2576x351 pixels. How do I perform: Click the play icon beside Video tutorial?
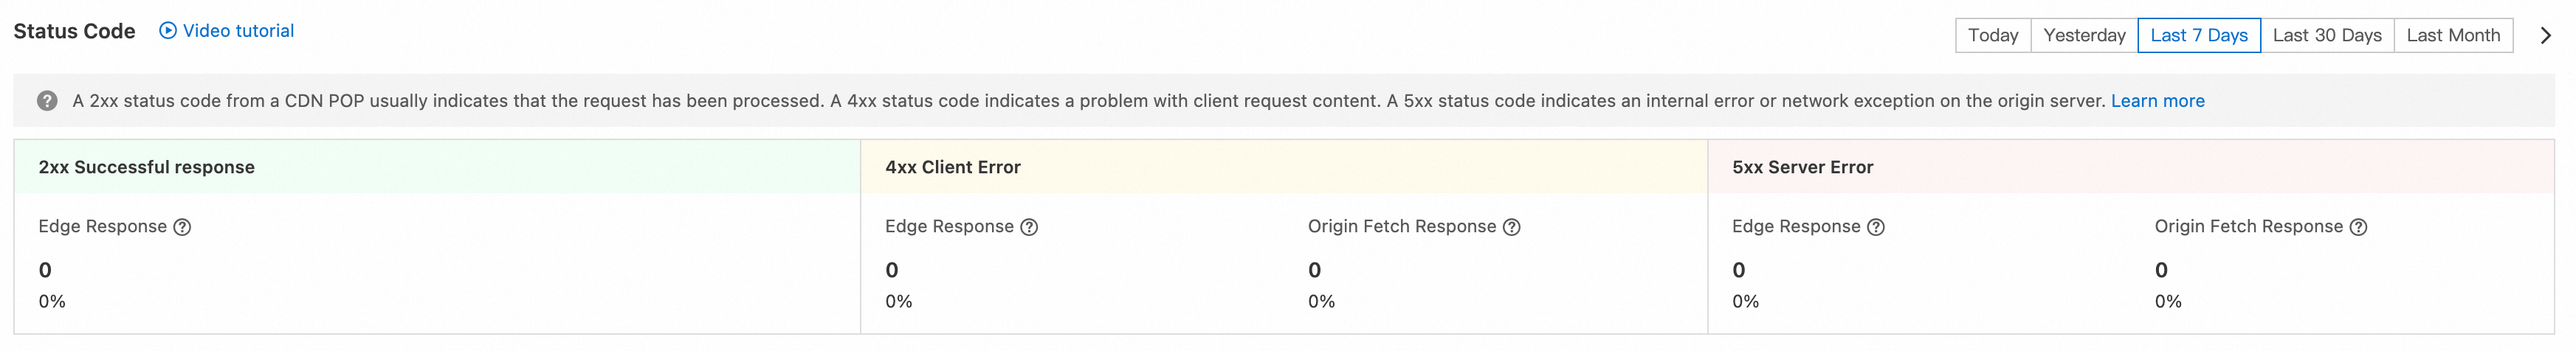168,31
